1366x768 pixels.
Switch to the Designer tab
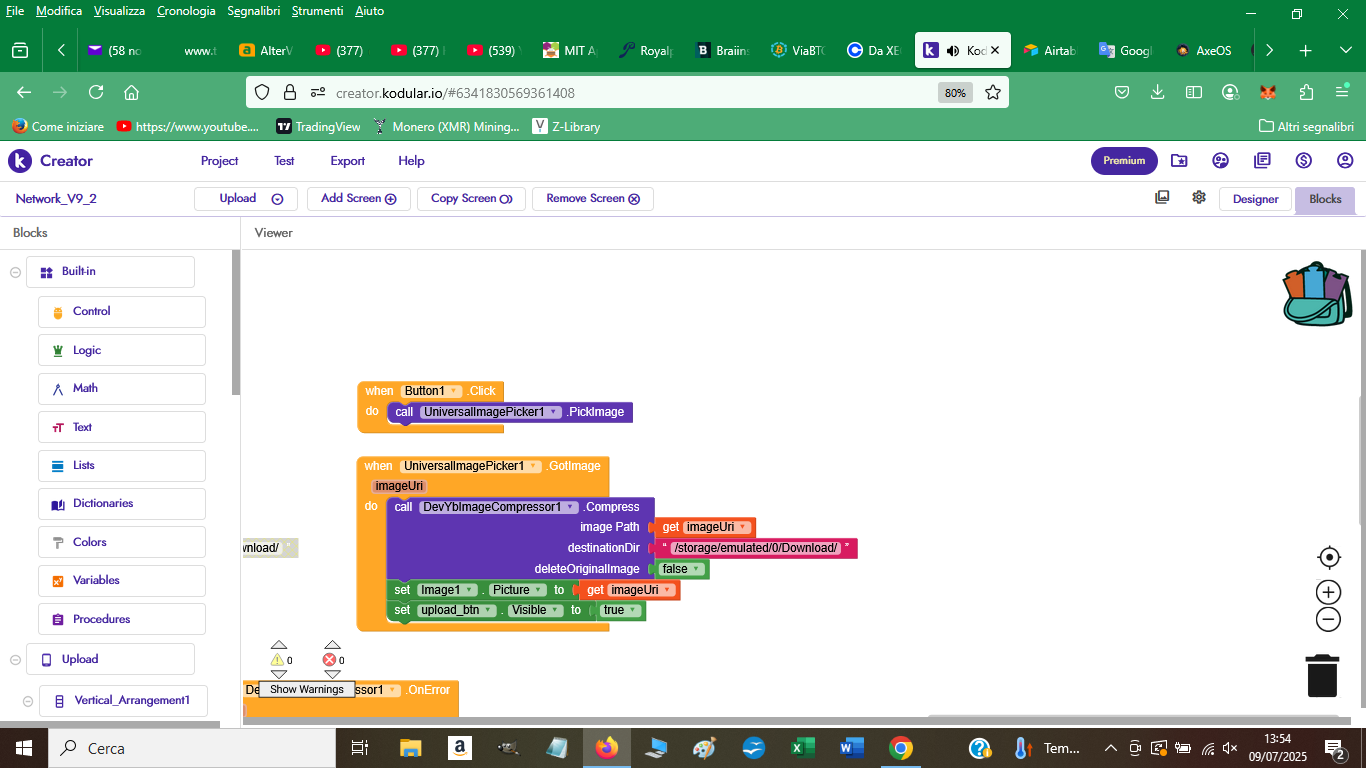(x=1254, y=199)
